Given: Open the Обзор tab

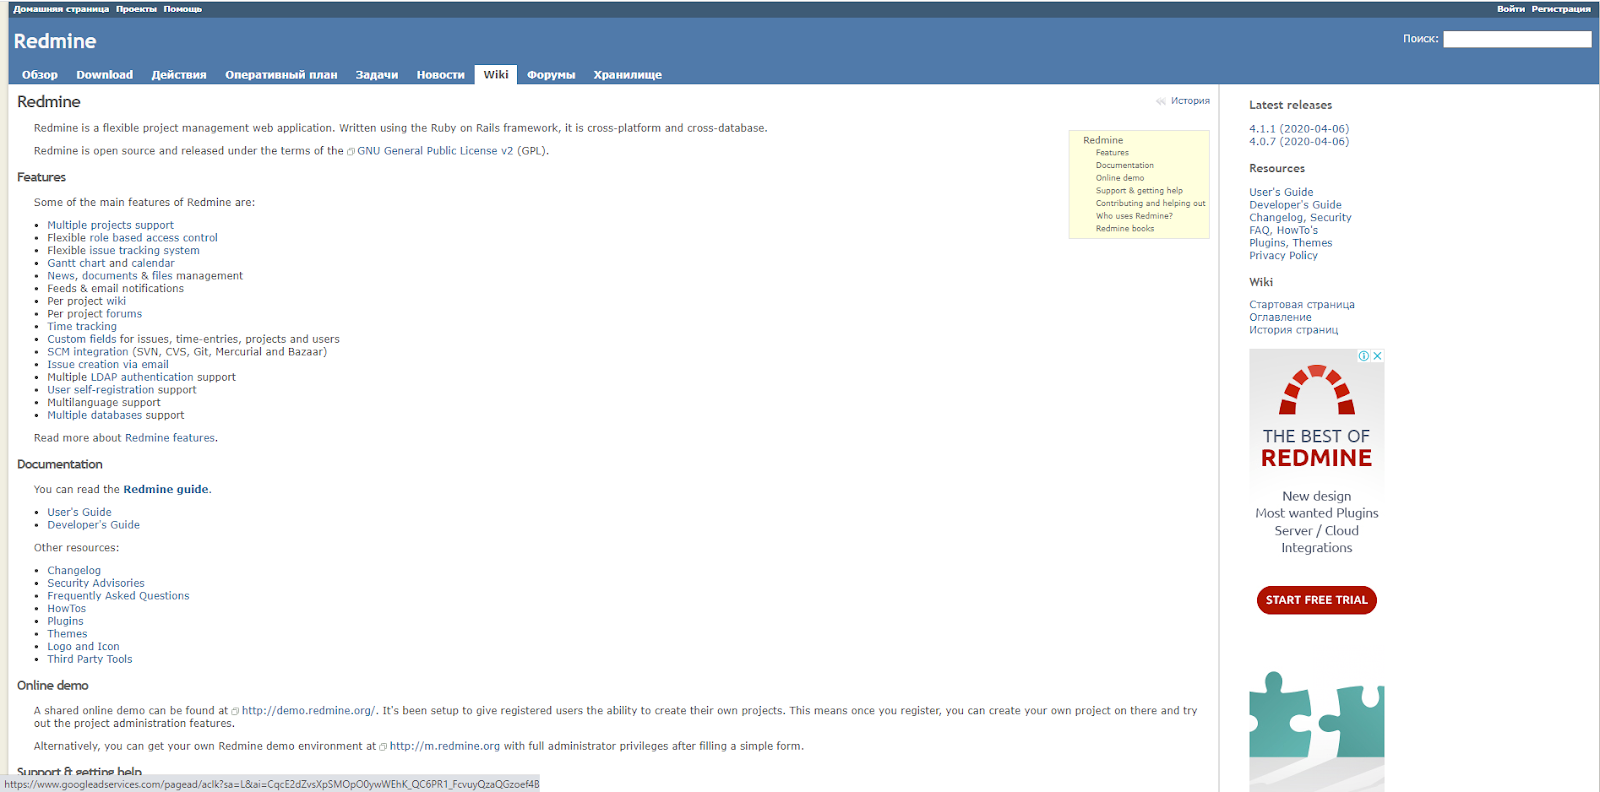Looking at the screenshot, I should (x=40, y=75).
